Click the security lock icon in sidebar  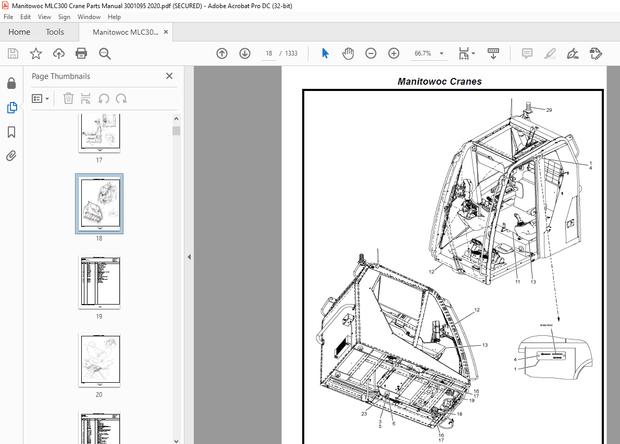(11, 83)
